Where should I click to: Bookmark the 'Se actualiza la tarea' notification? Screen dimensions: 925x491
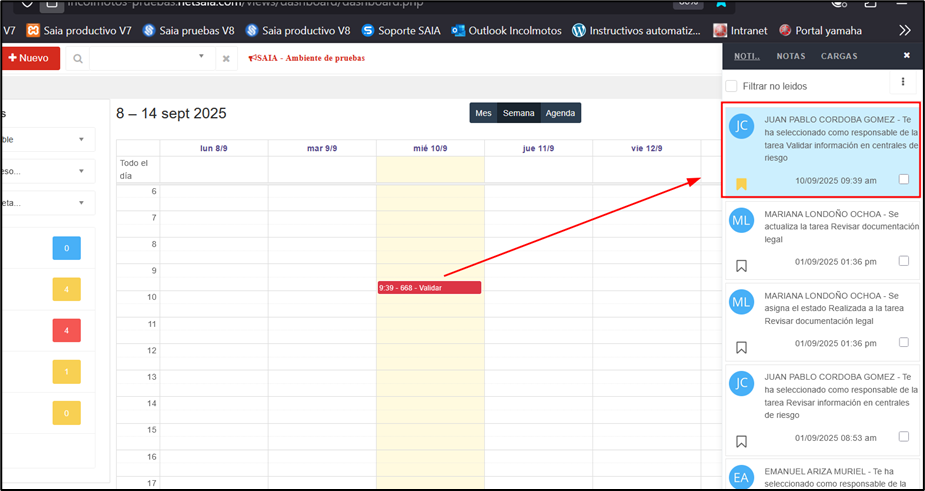[x=741, y=266]
